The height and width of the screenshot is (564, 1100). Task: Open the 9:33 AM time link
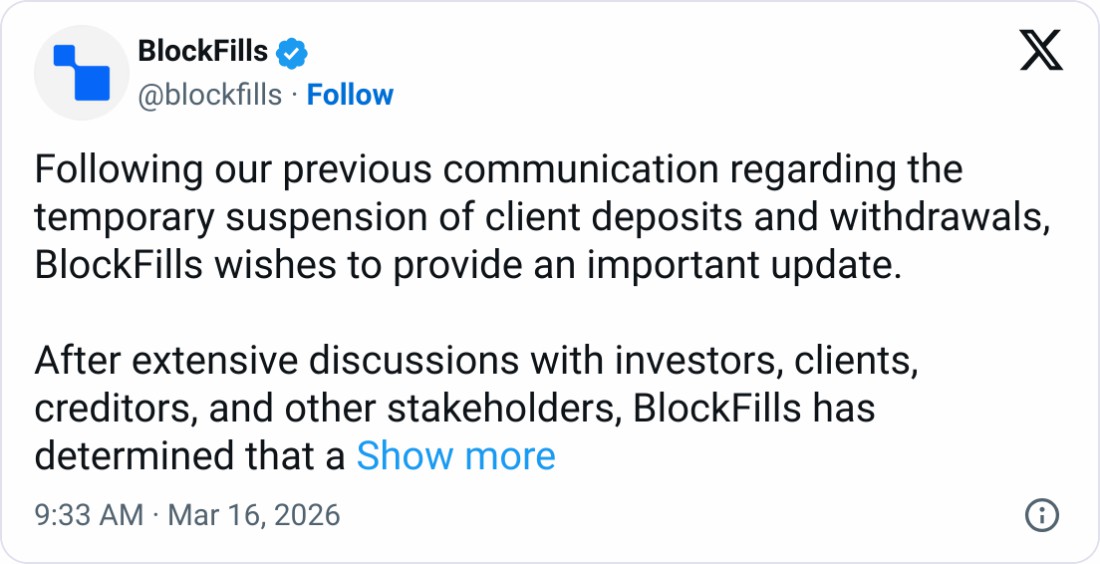pyautogui.click(x=89, y=516)
